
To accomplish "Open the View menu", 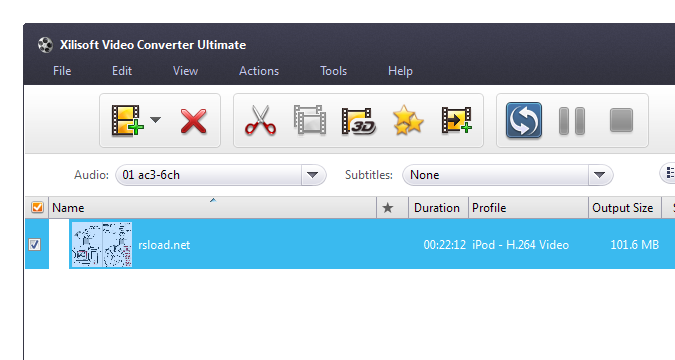I will pos(185,71).
